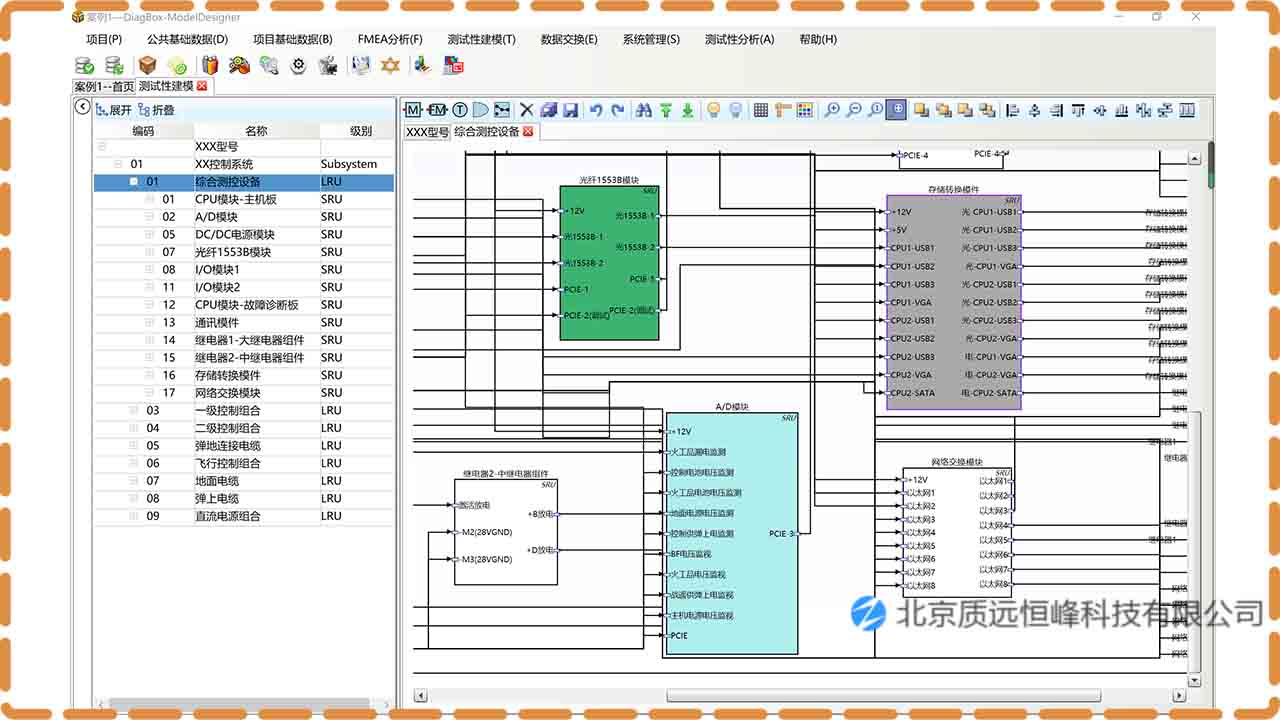
Task: Click the 名称 column header
Action: 256,131
